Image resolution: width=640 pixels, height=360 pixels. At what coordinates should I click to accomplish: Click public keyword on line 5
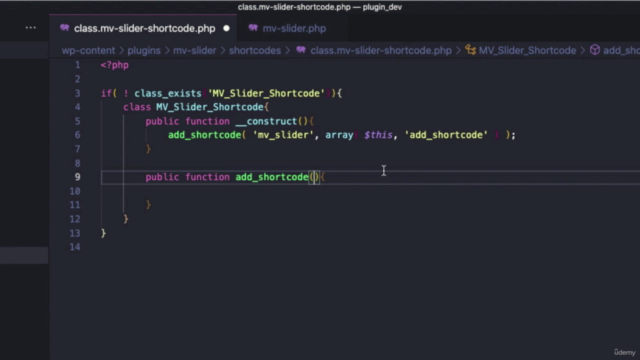pos(162,122)
